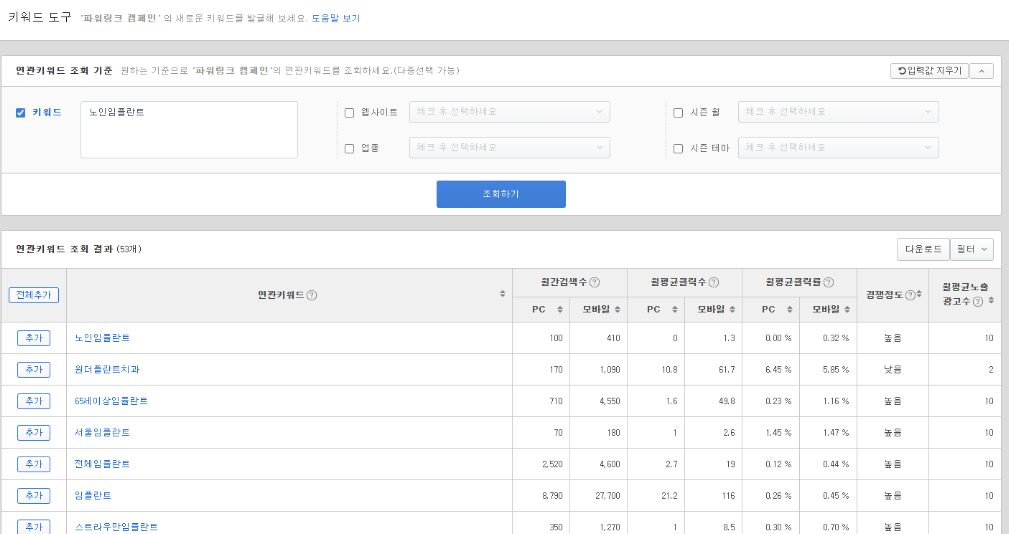Collapse the 연관키워드 조회 기준 panel

point(981,71)
